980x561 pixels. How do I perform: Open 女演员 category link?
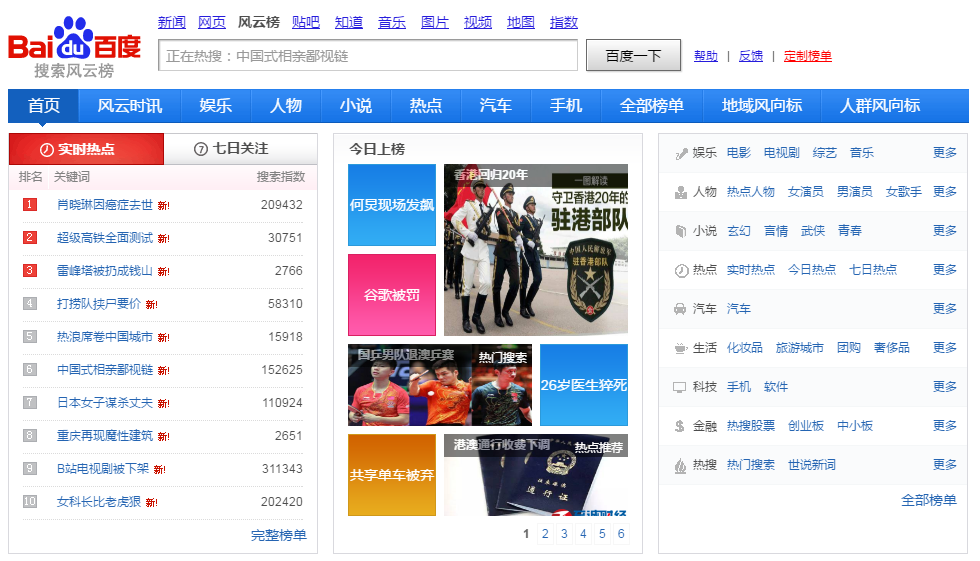click(x=805, y=192)
